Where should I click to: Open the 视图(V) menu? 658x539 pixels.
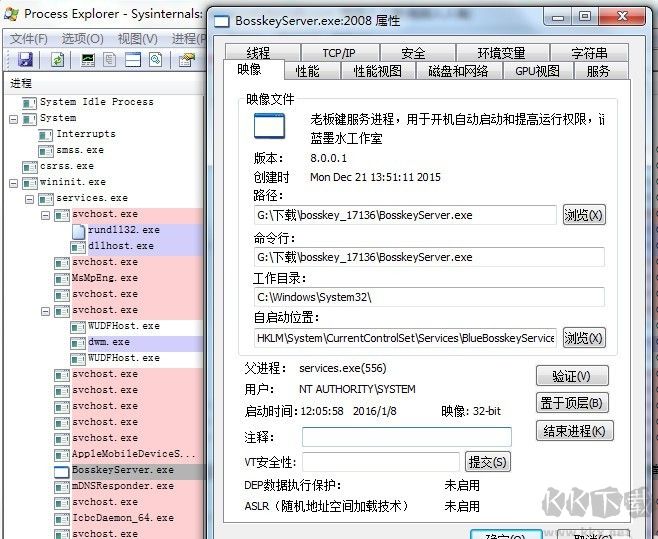[x=138, y=39]
